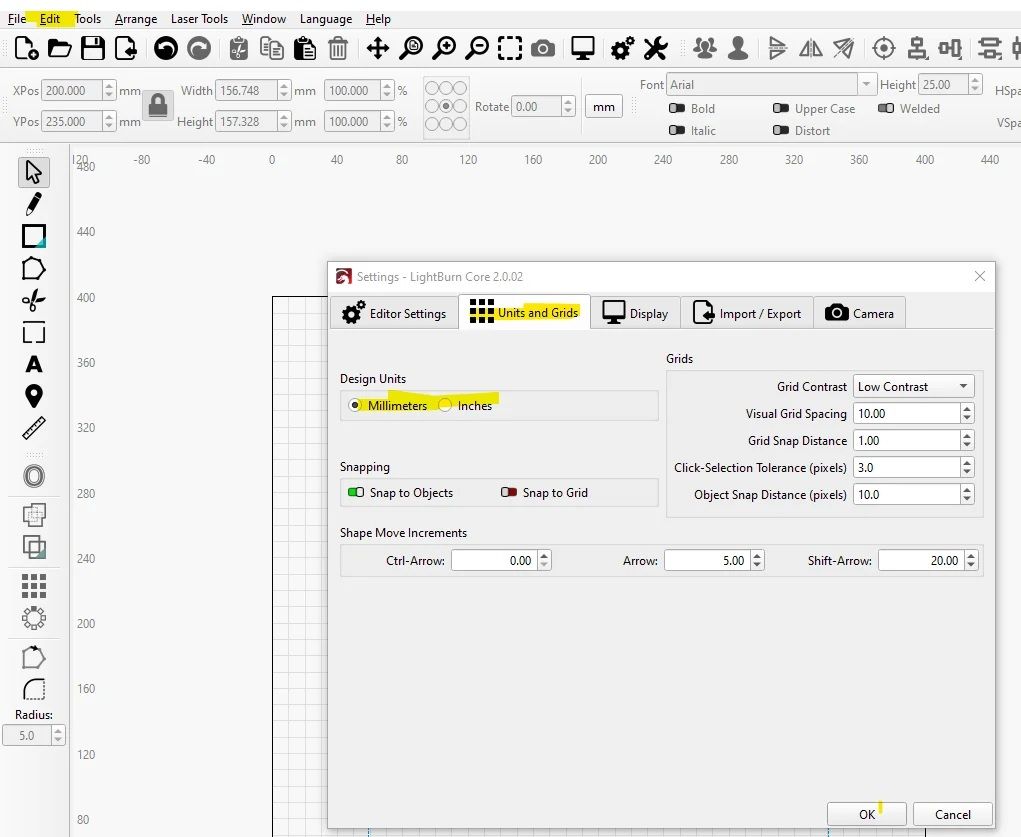The image size is (1021, 837).
Task: Select the Text tool
Action: tap(34, 363)
